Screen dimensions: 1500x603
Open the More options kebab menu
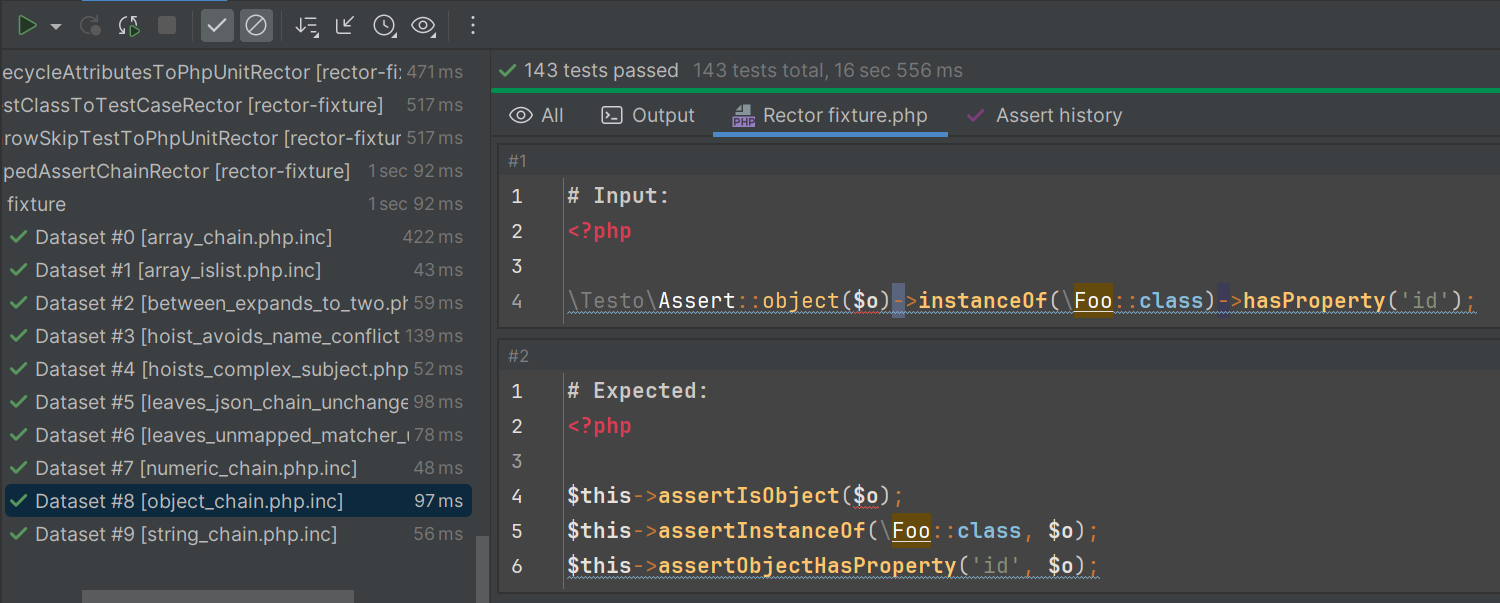pyautogui.click(x=473, y=26)
